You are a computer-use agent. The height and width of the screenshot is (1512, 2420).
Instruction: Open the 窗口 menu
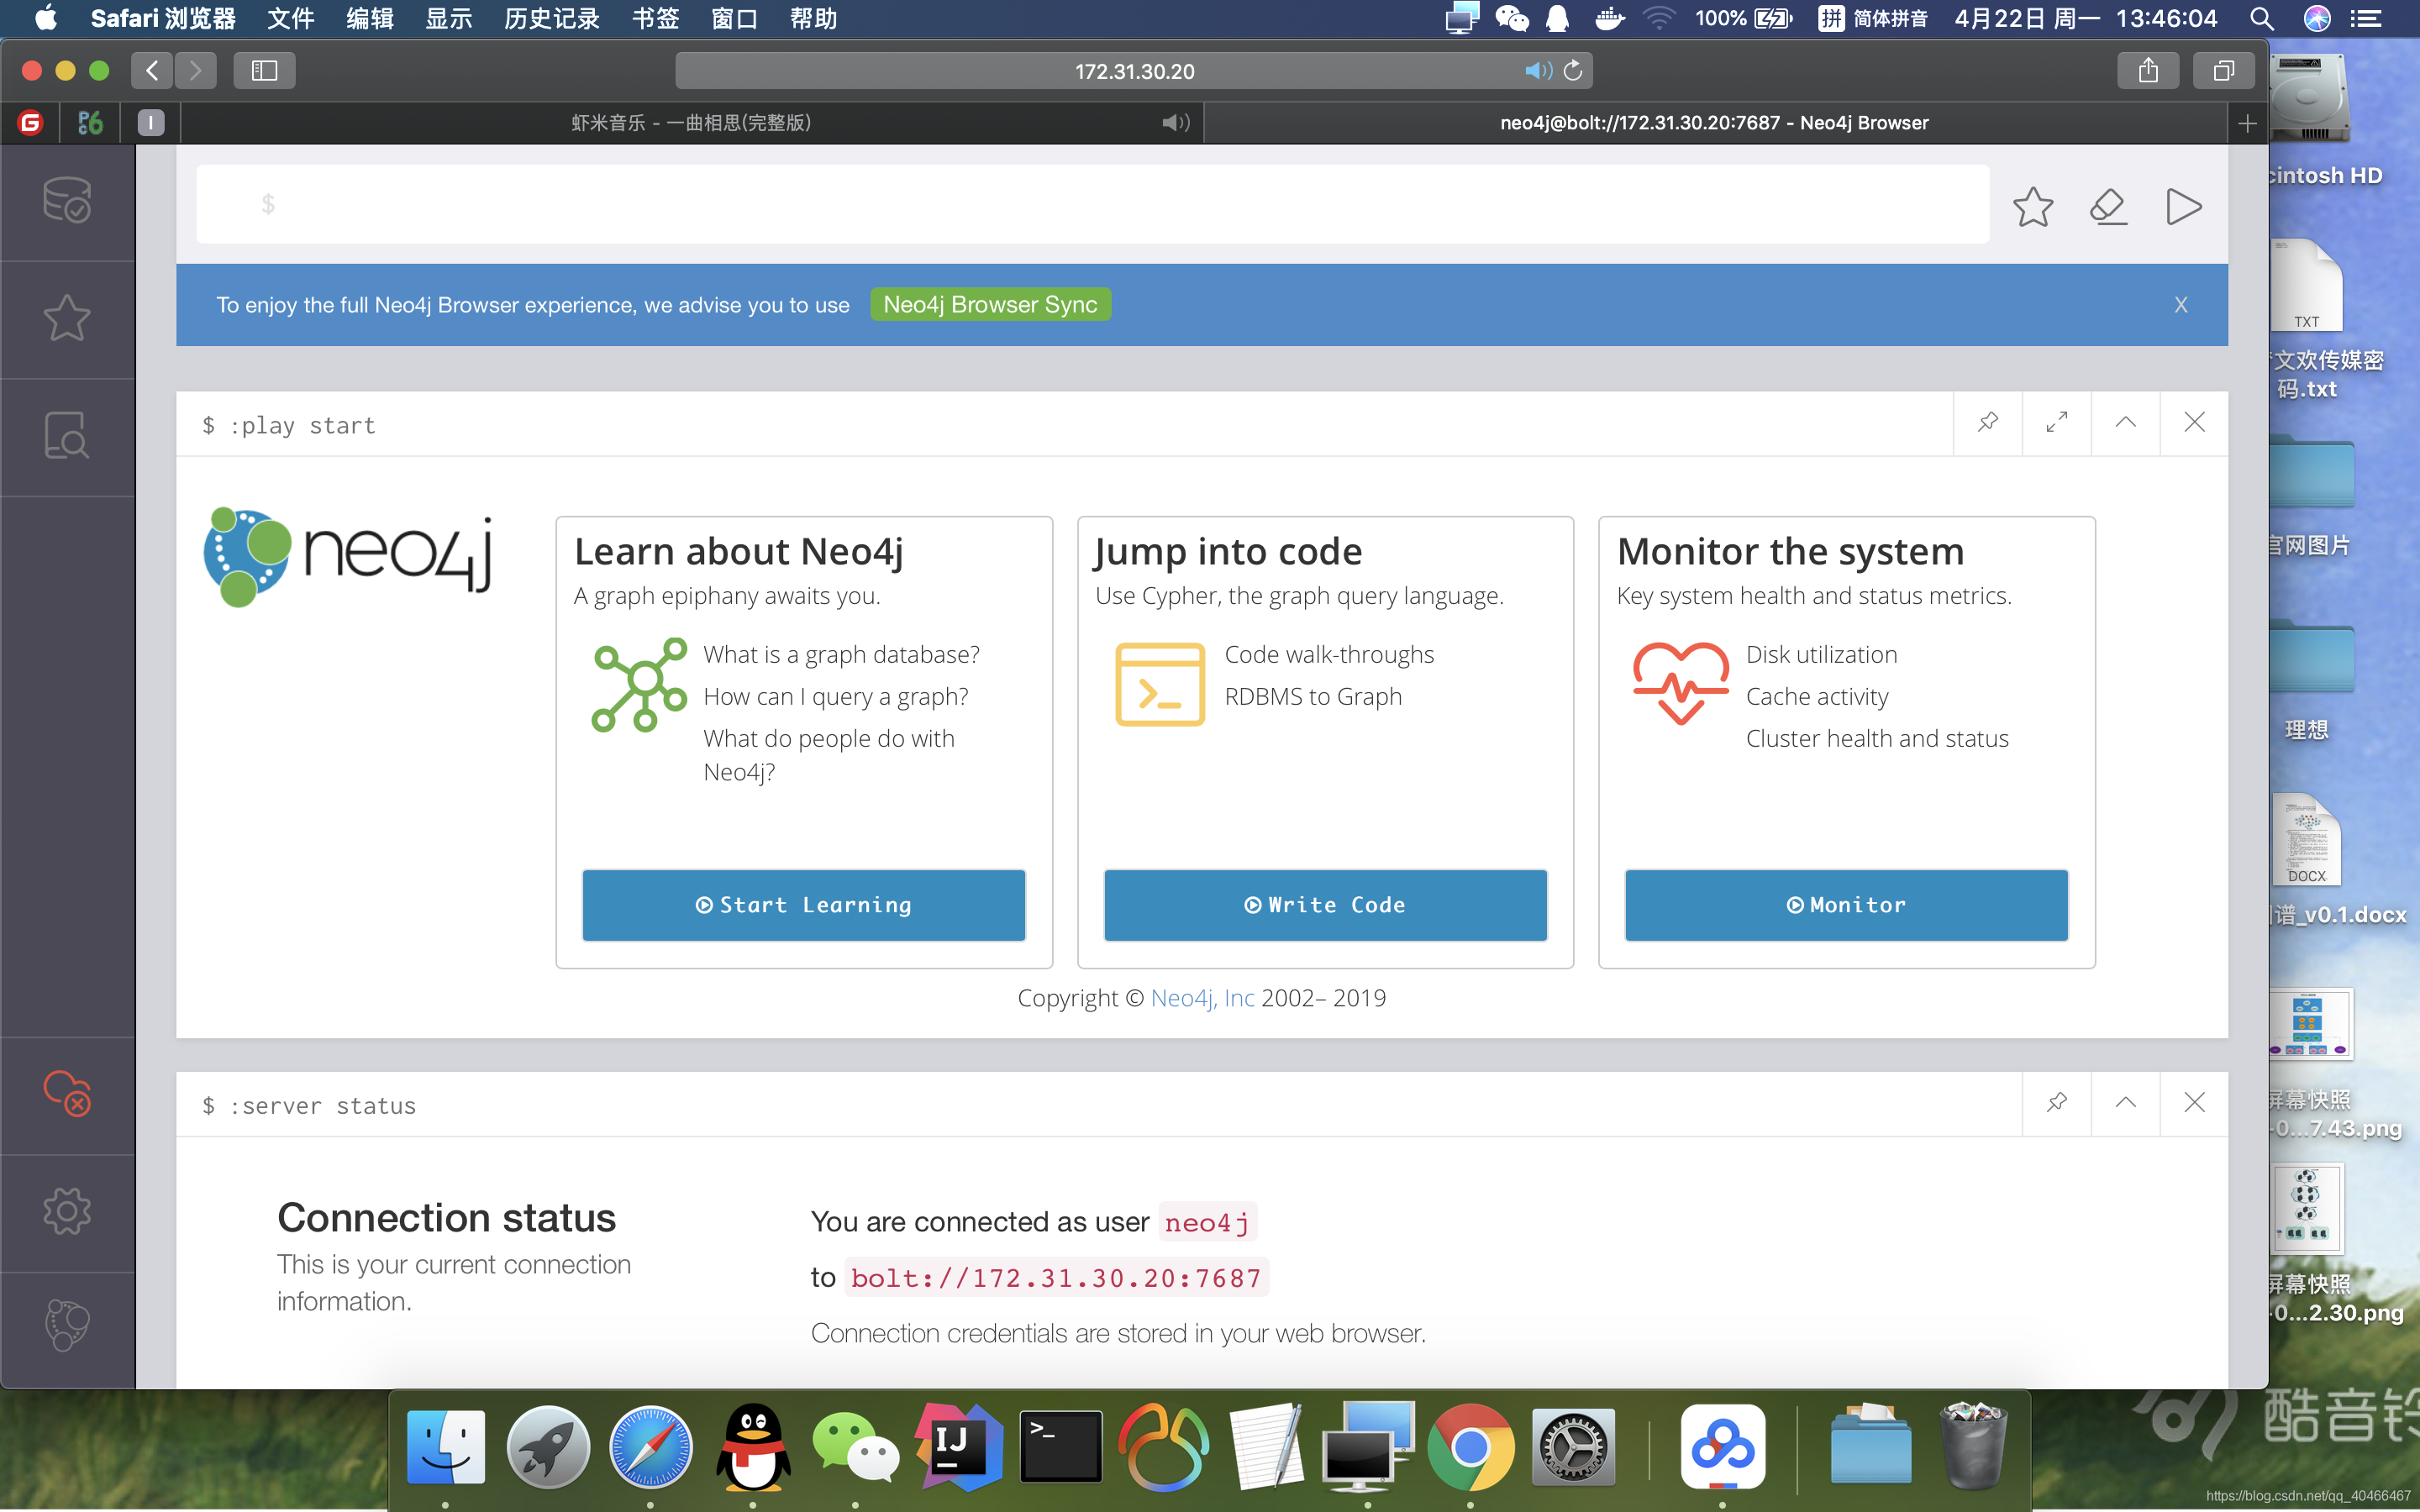(x=735, y=18)
